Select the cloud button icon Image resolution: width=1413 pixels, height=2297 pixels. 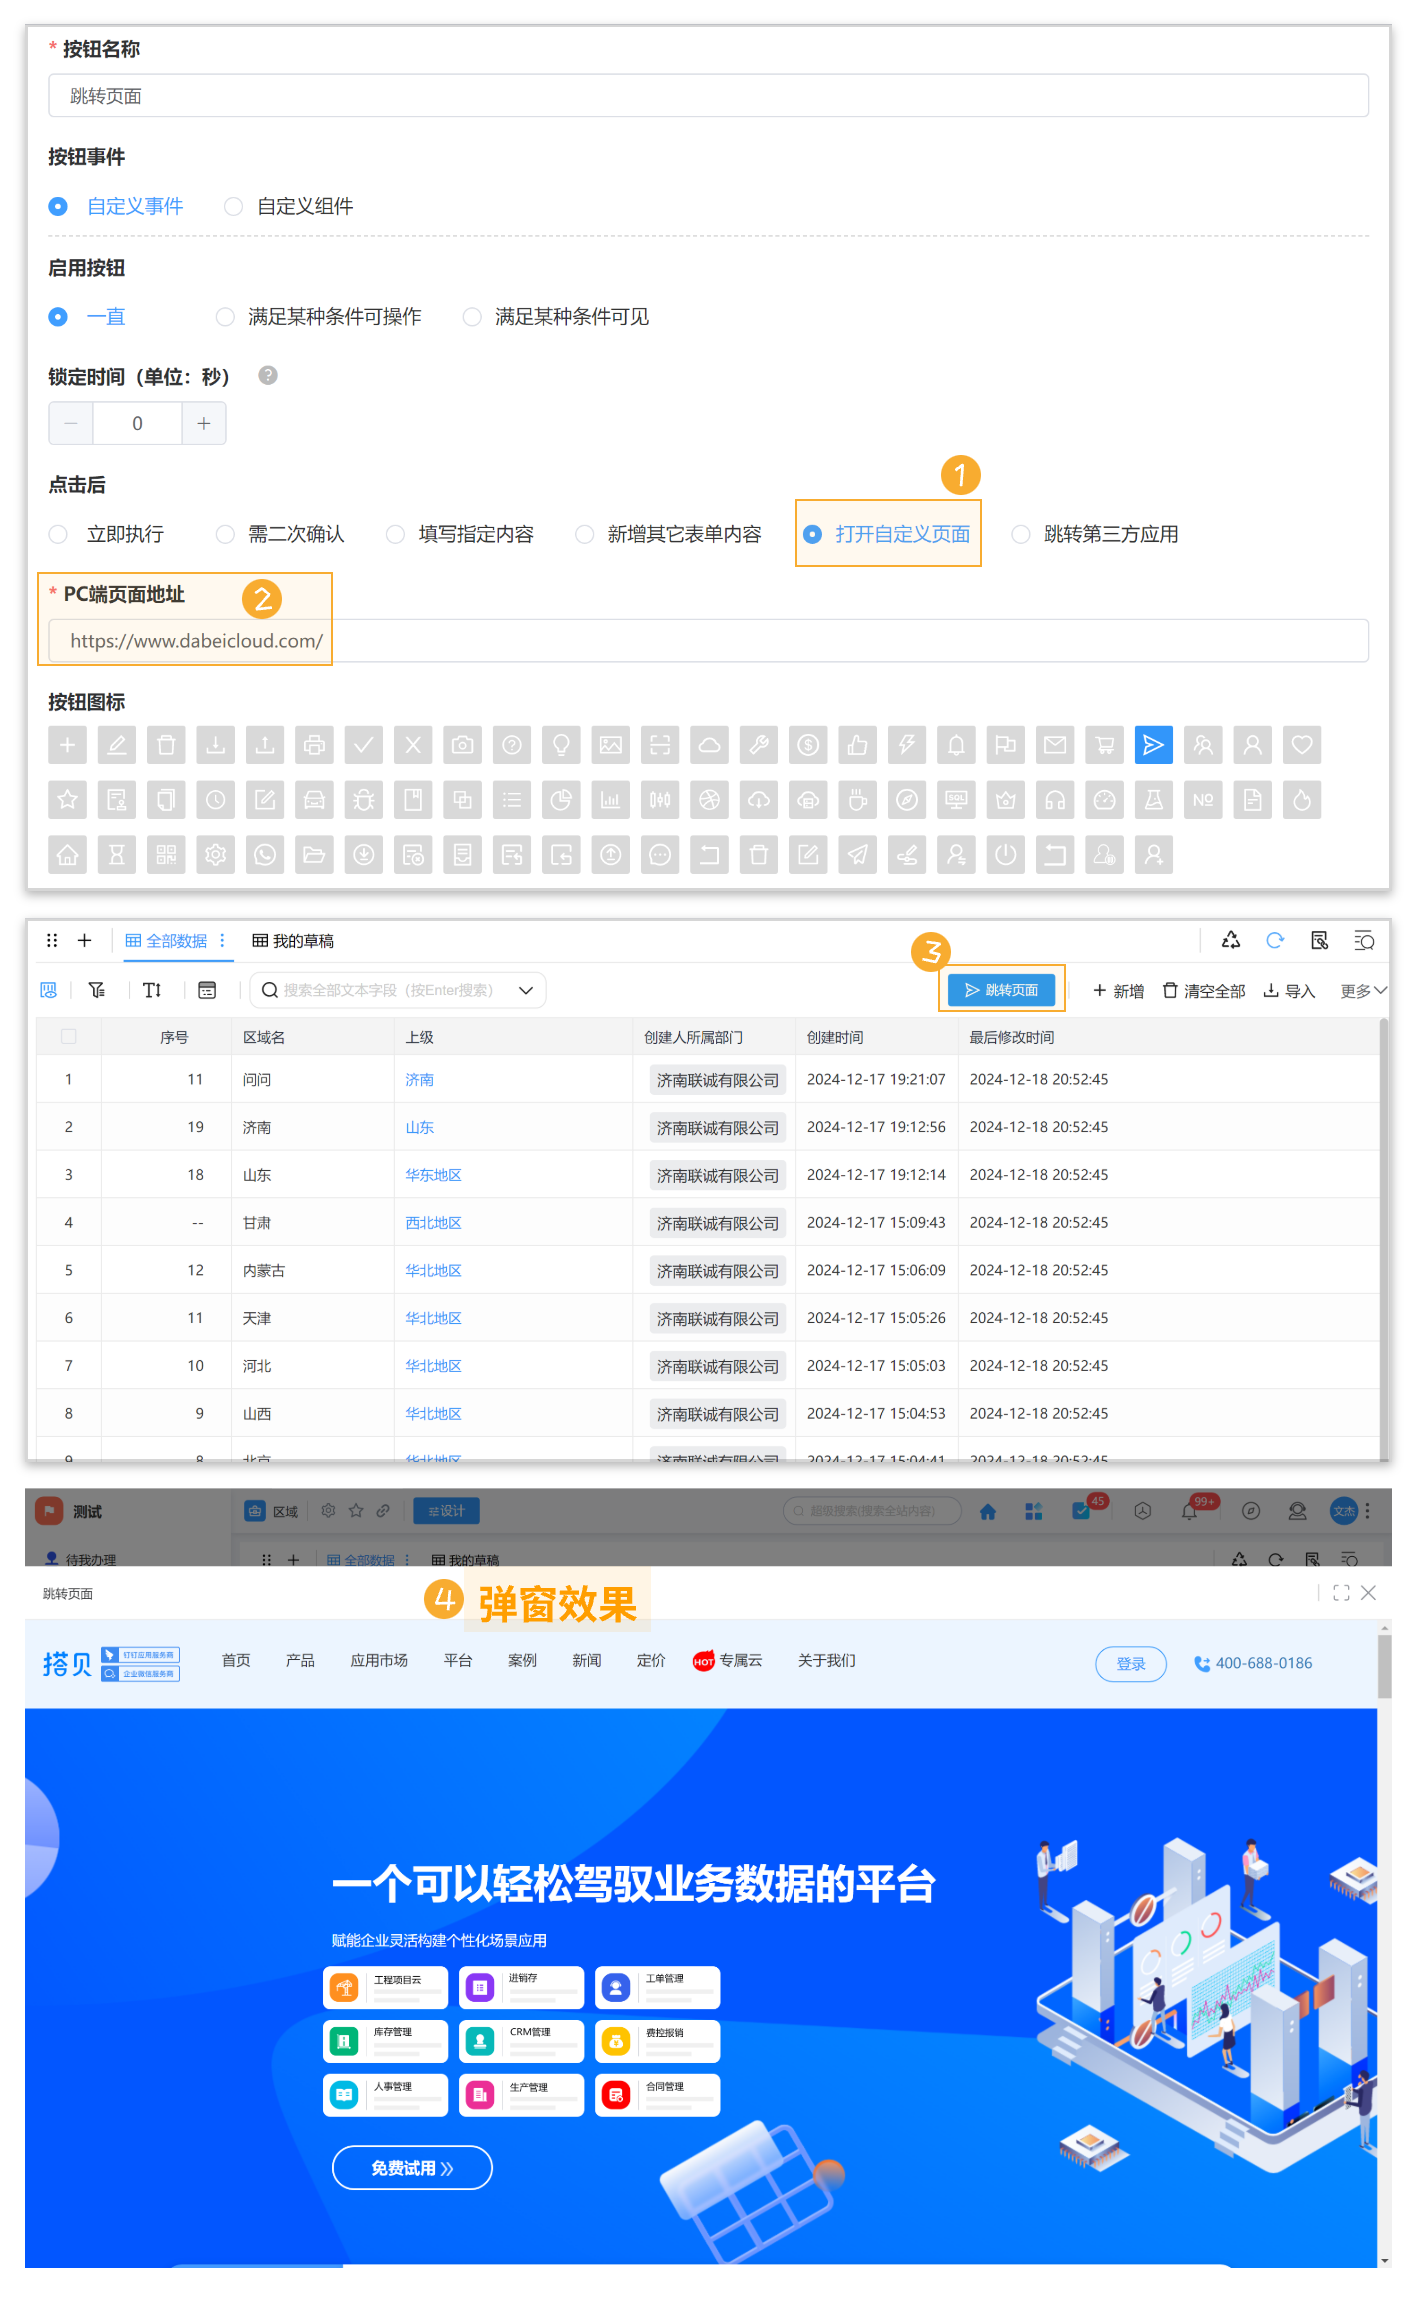point(709,745)
